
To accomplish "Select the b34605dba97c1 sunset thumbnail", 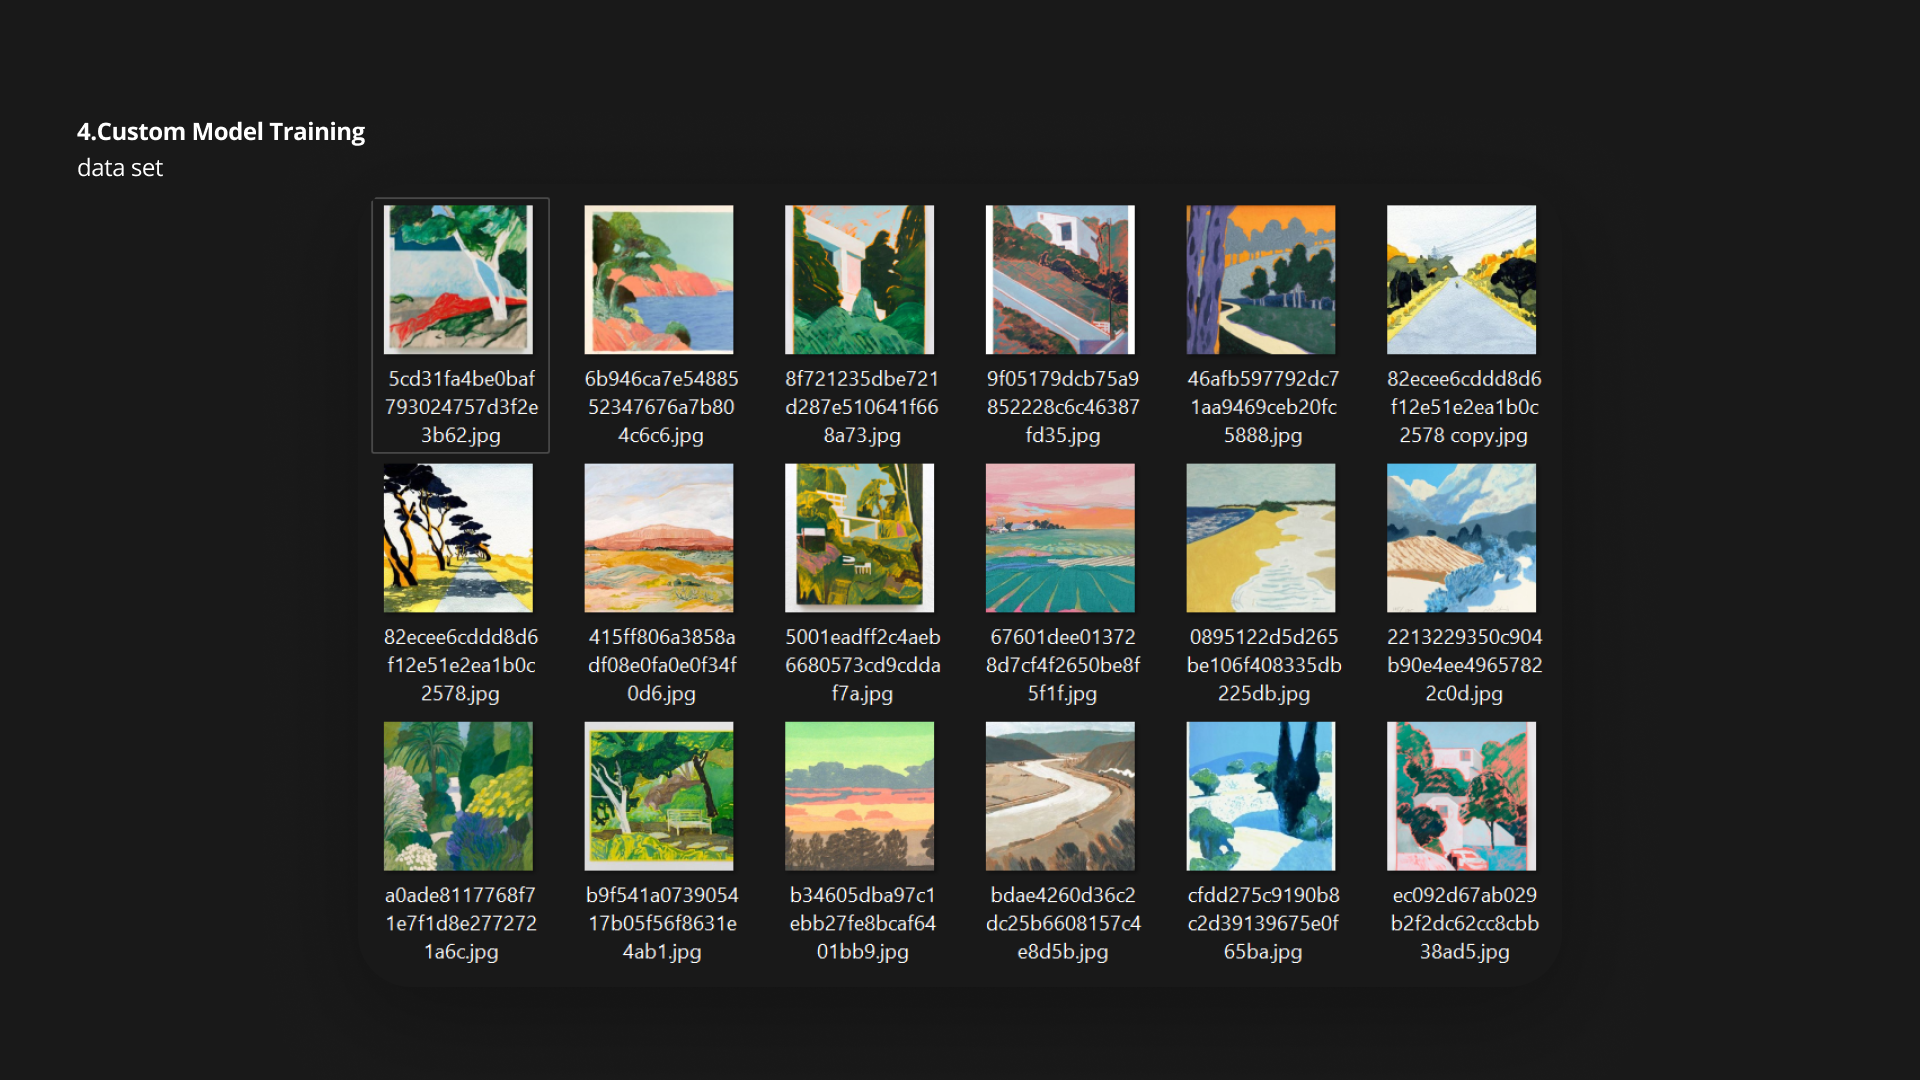I will point(860,796).
